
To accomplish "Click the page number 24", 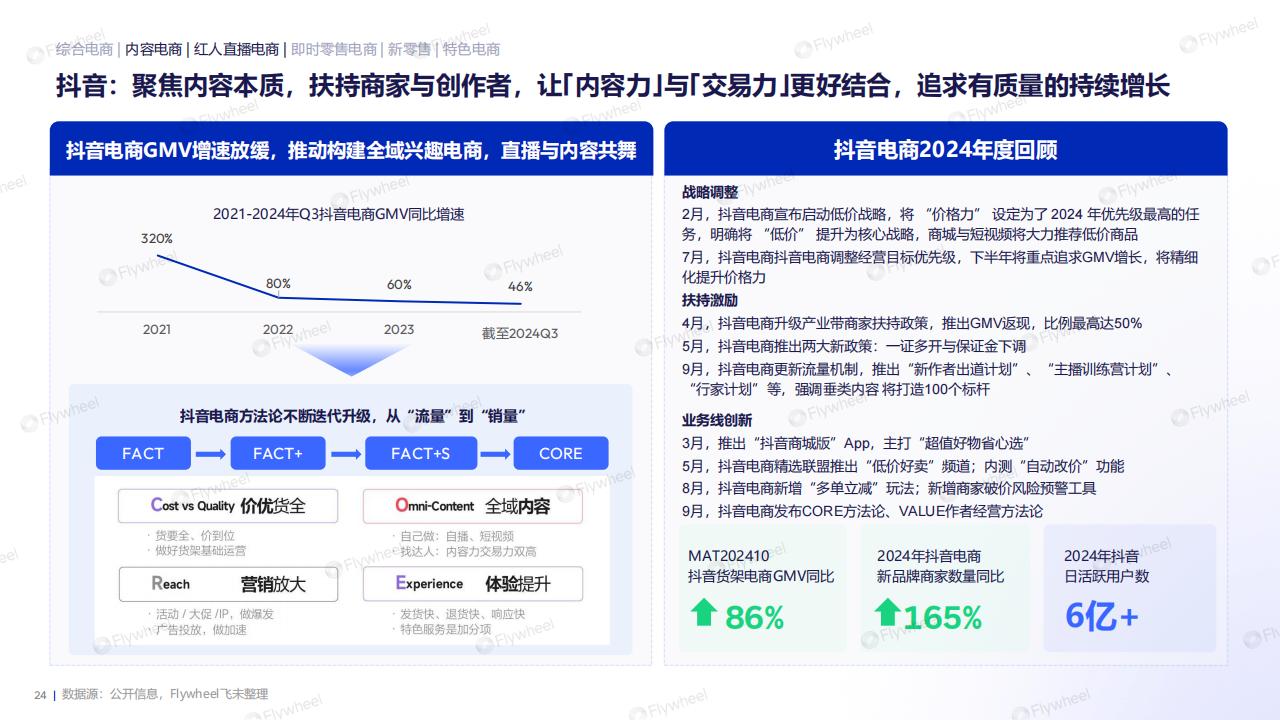I will [40, 694].
